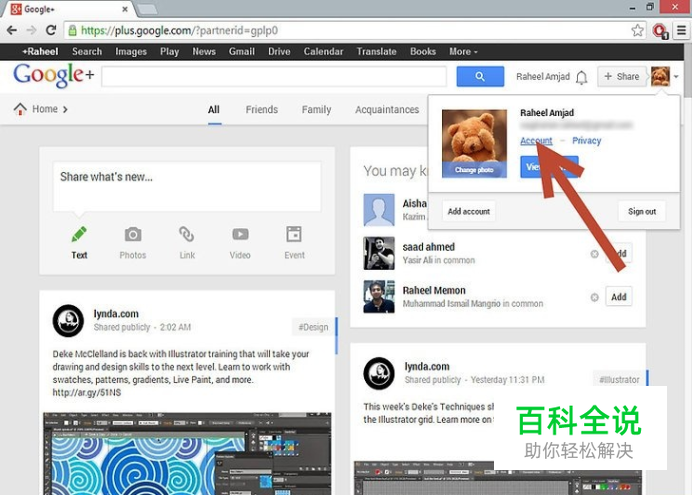Open Search in the black bar
Viewport: 692px width, 495px height.
point(87,52)
